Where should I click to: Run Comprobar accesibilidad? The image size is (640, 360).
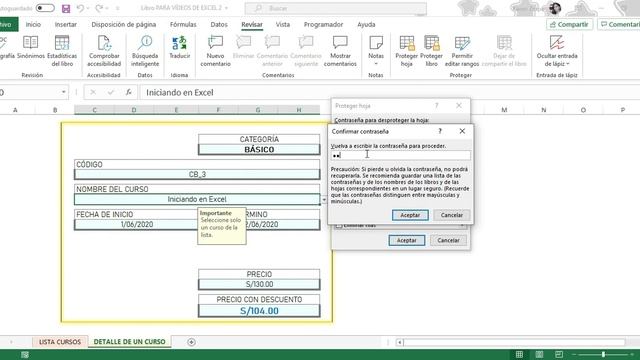tap(104, 51)
